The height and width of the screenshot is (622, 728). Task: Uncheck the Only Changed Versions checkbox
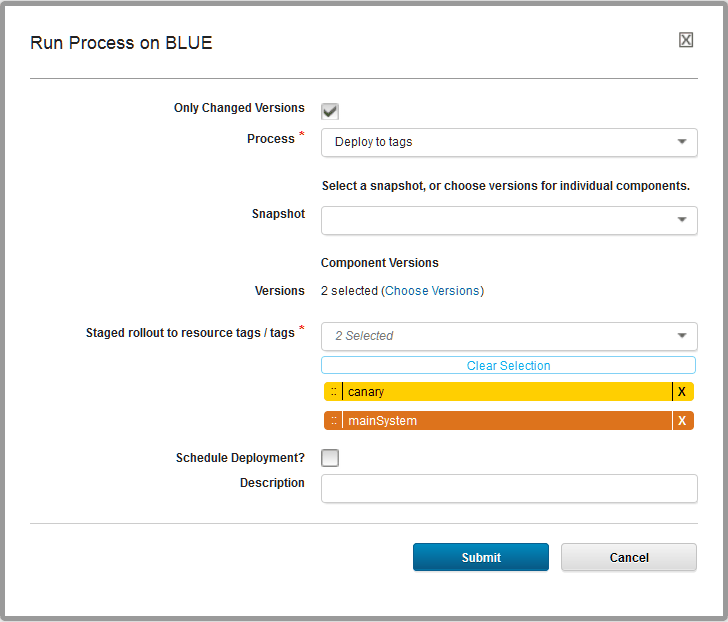pyautogui.click(x=330, y=111)
